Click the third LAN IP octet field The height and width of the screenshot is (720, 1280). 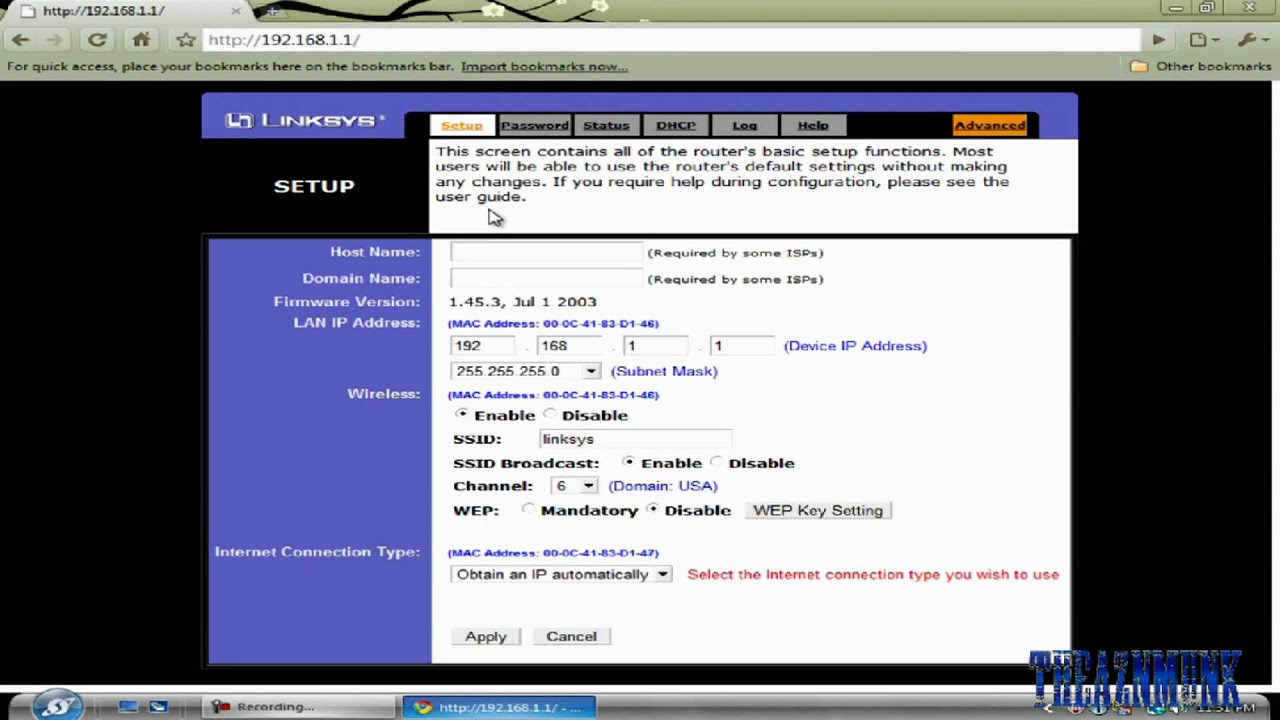point(656,345)
